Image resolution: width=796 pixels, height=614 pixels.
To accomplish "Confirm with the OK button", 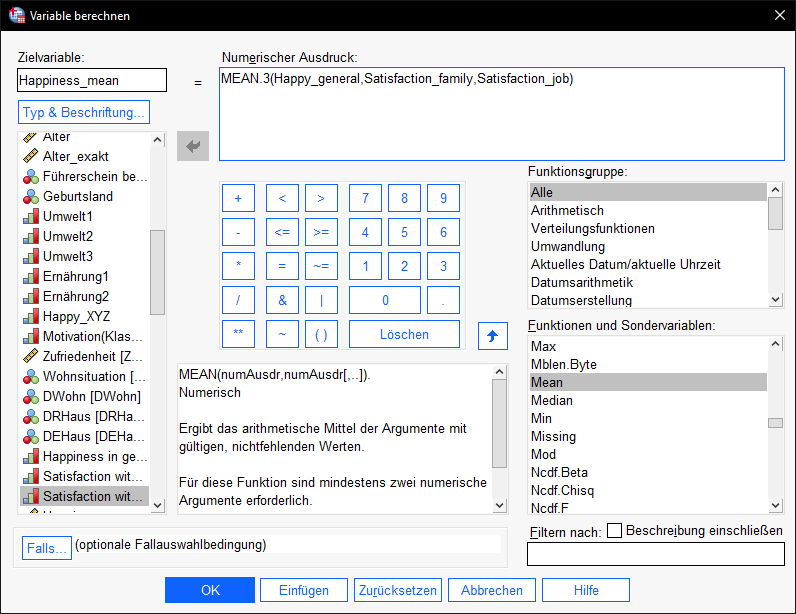I will click(x=210, y=590).
